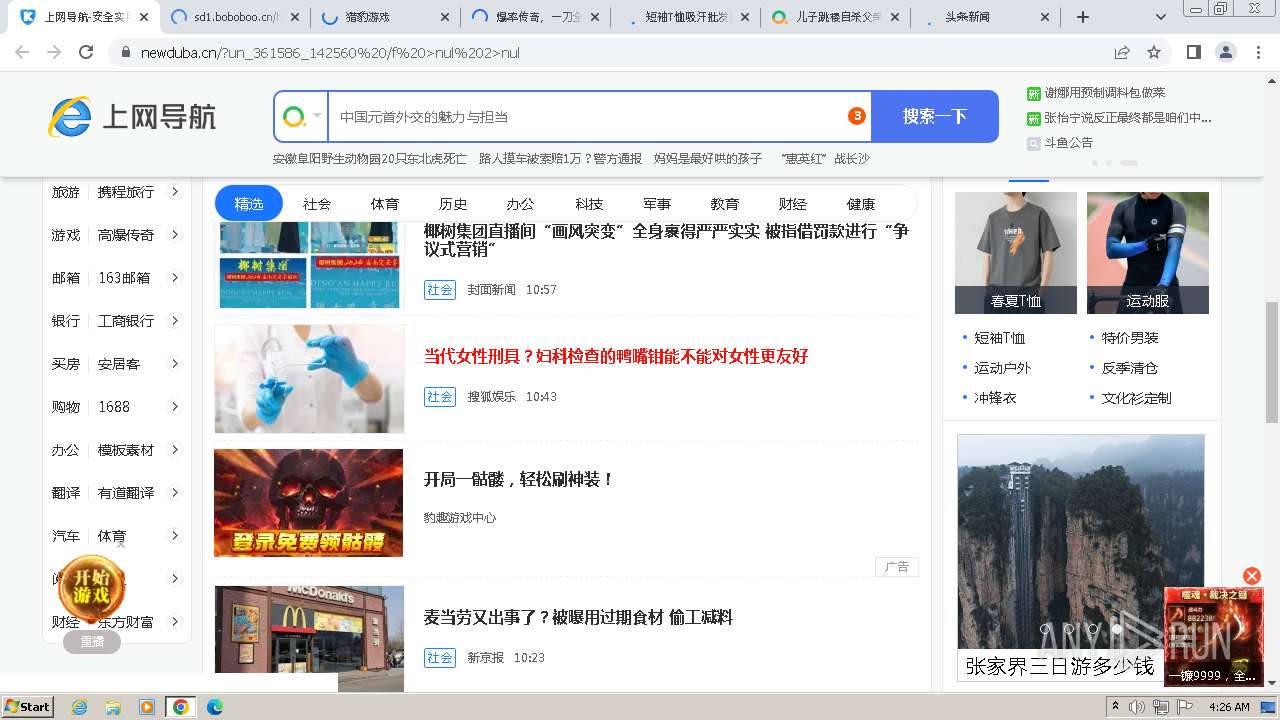Open the browser side panel icon

[x=1193, y=52]
